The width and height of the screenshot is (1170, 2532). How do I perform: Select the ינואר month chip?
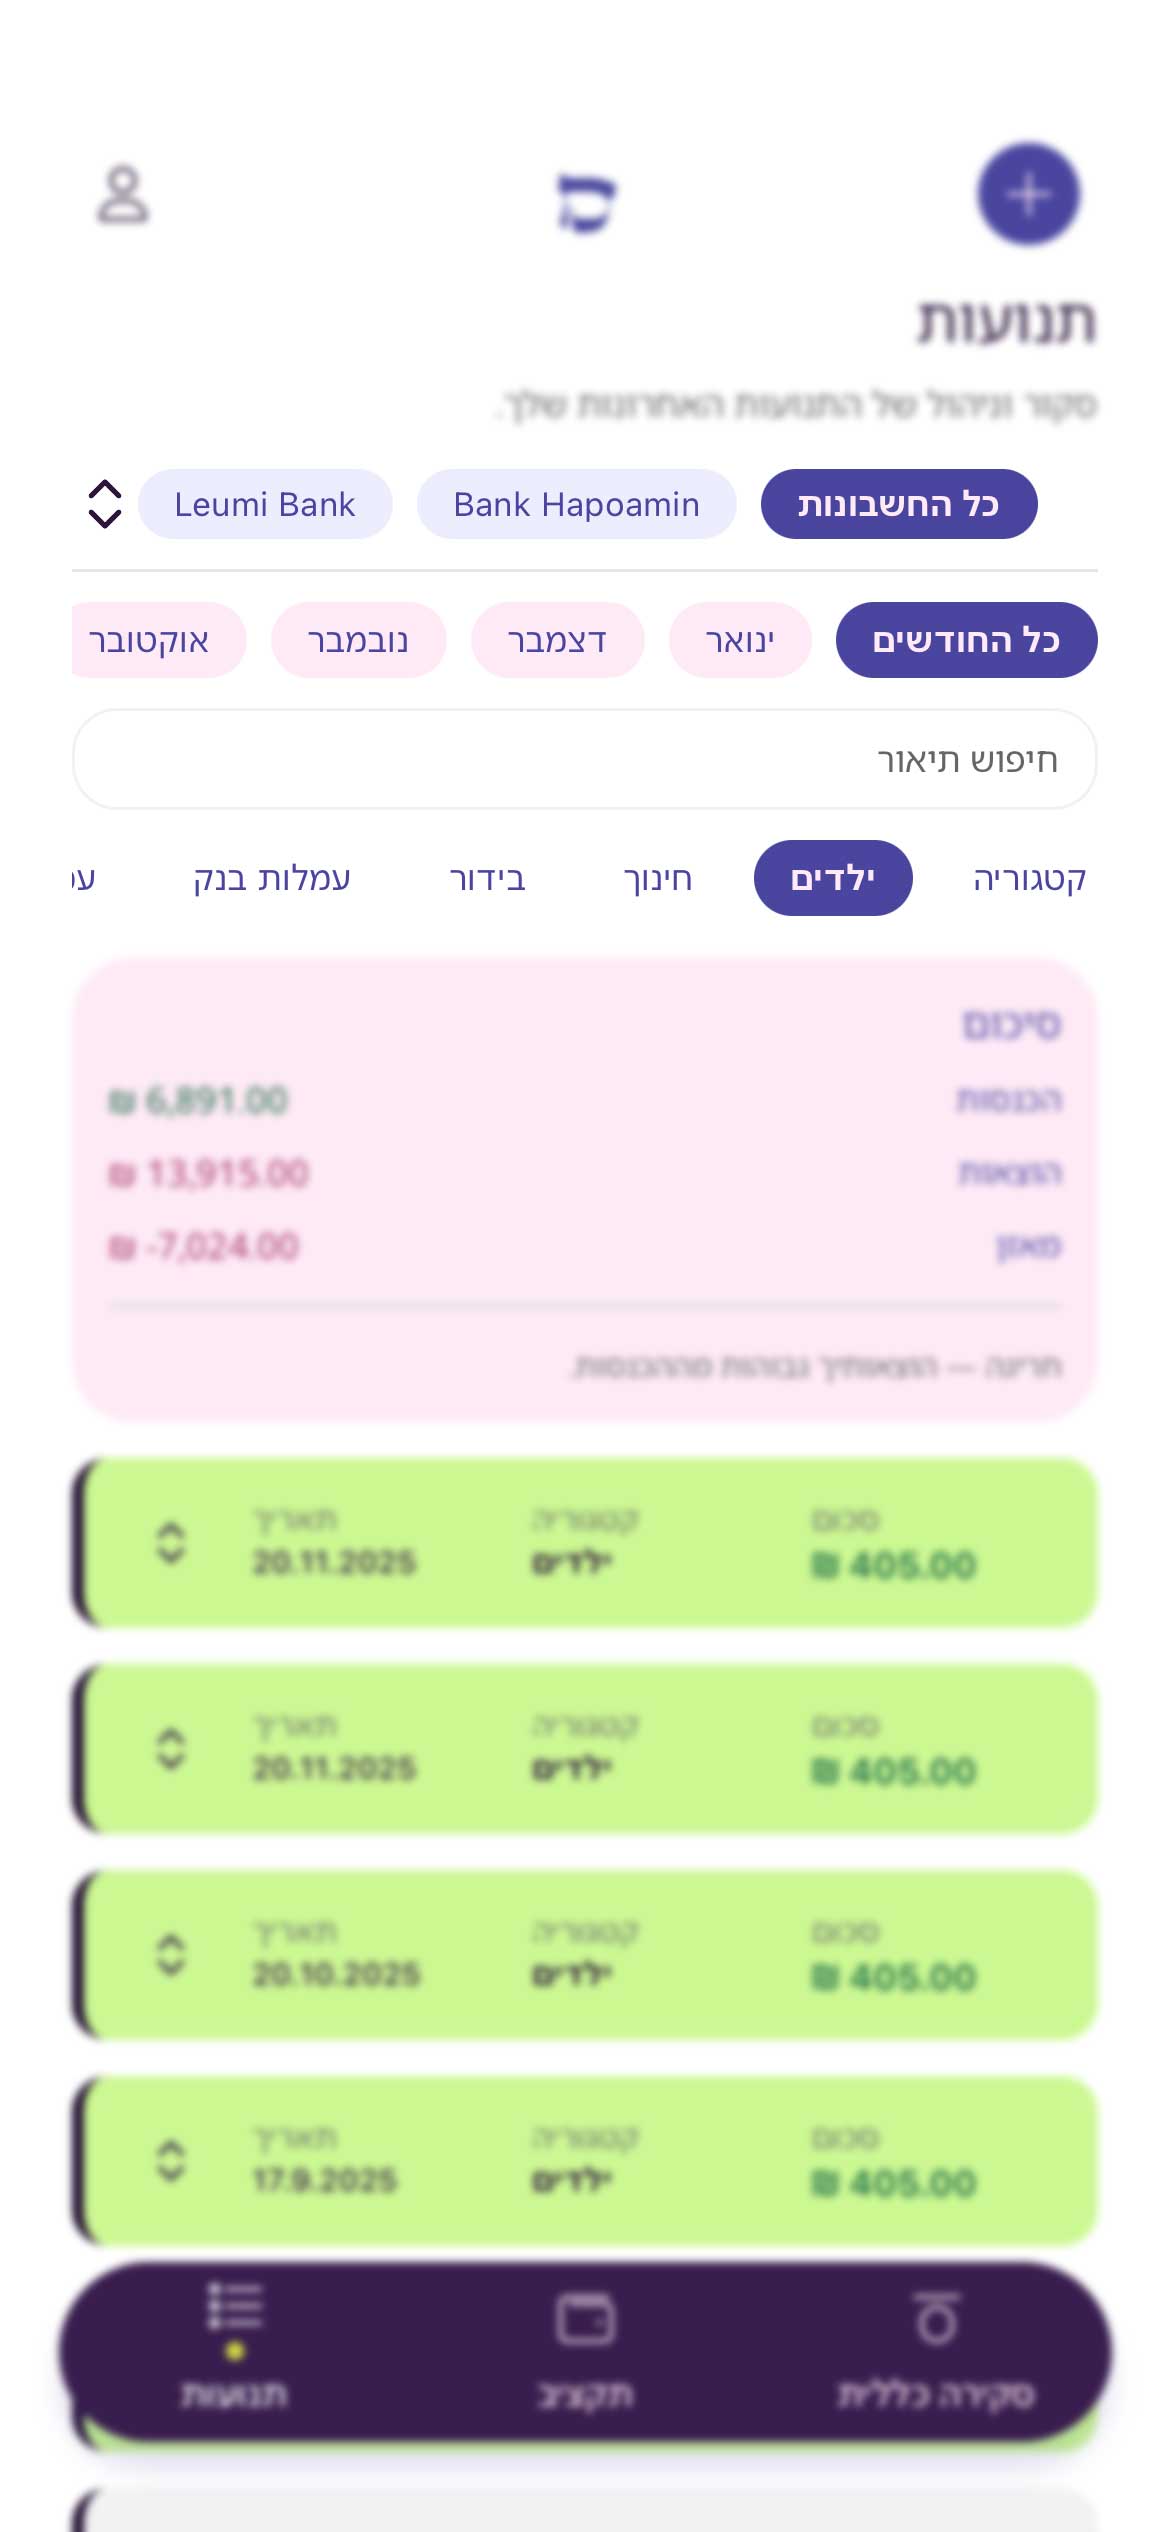click(740, 640)
